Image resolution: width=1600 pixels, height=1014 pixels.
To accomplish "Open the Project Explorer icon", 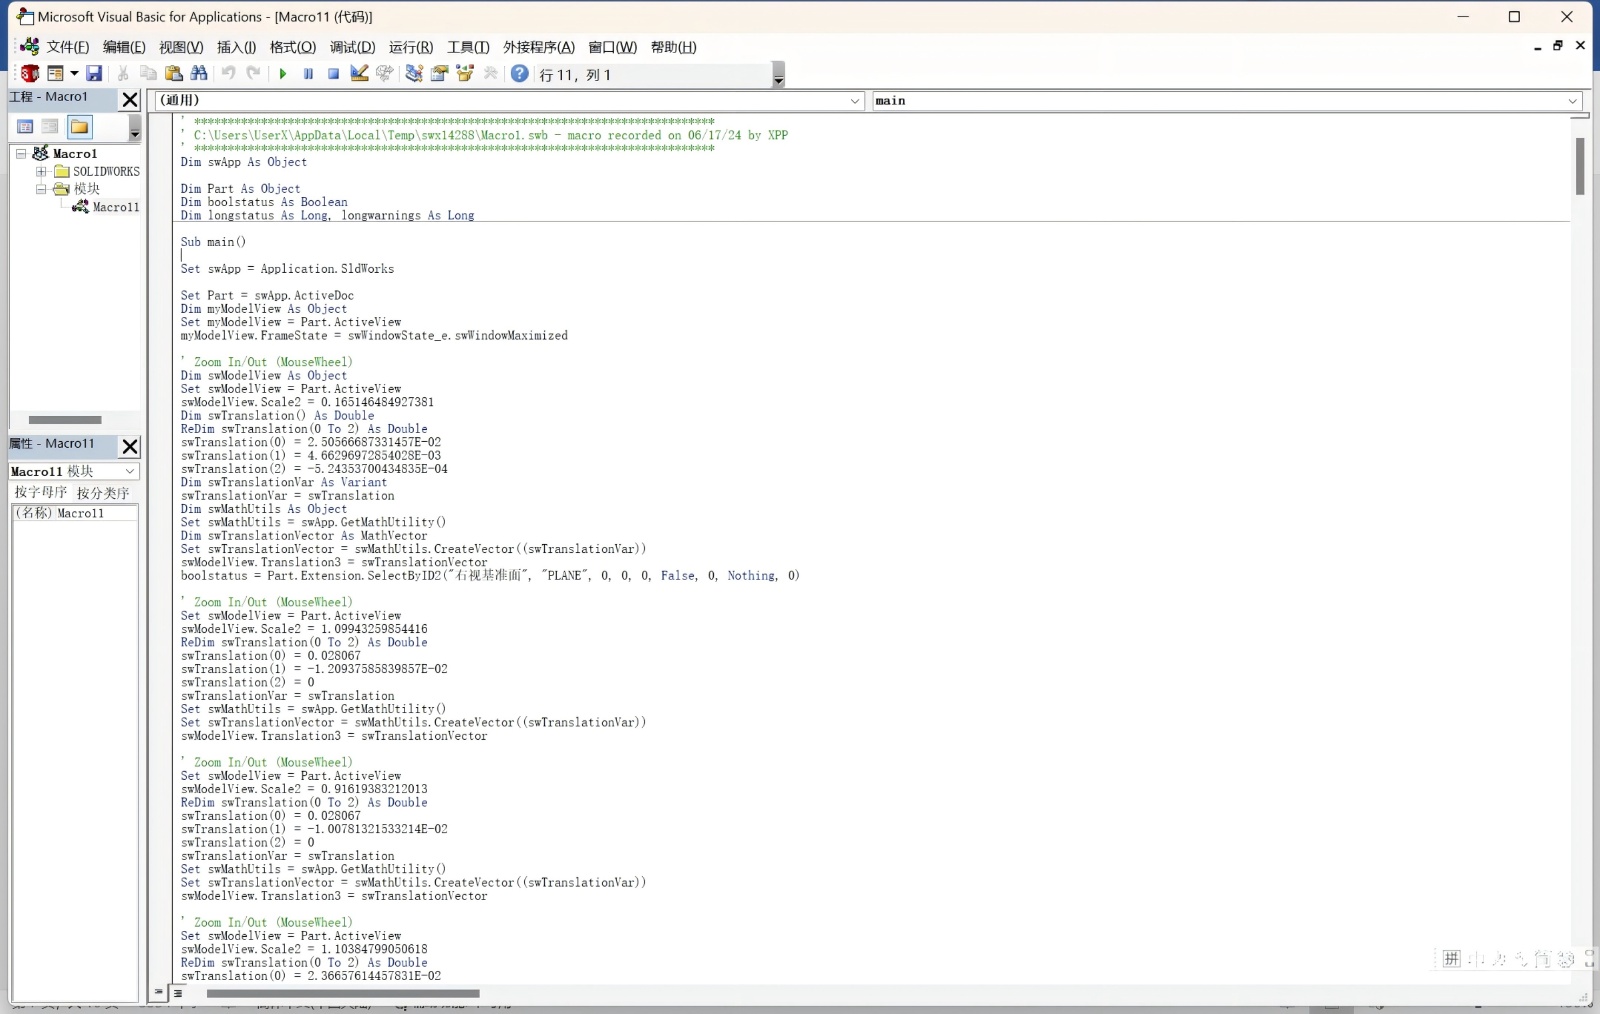I will [414, 73].
